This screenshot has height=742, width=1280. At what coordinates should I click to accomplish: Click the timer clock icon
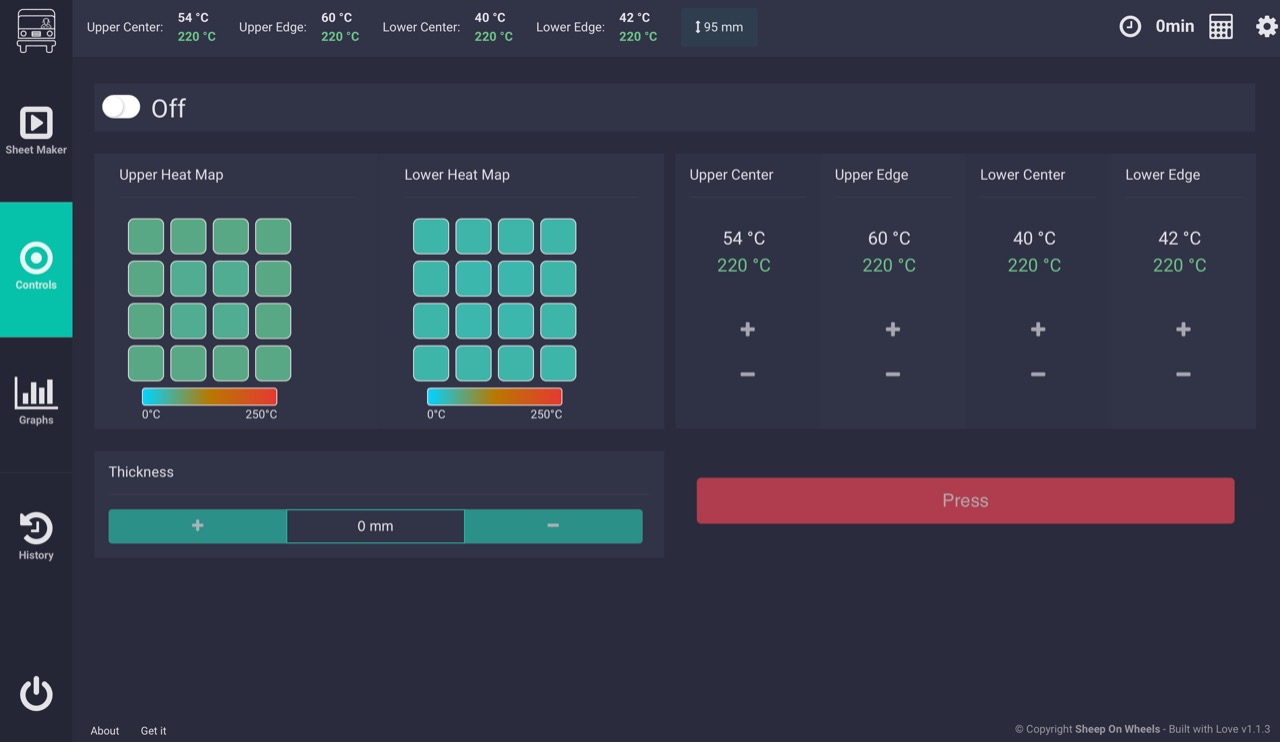click(1130, 27)
